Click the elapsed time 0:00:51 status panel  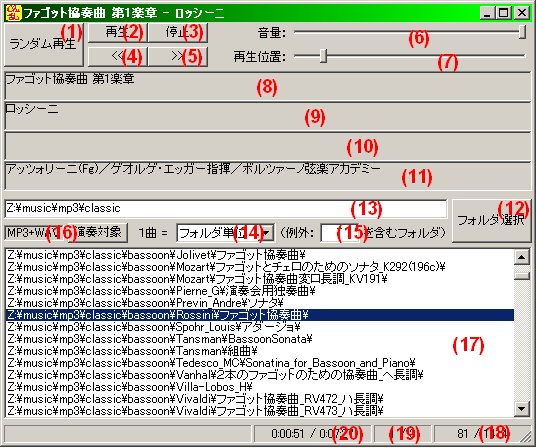pos(312,434)
